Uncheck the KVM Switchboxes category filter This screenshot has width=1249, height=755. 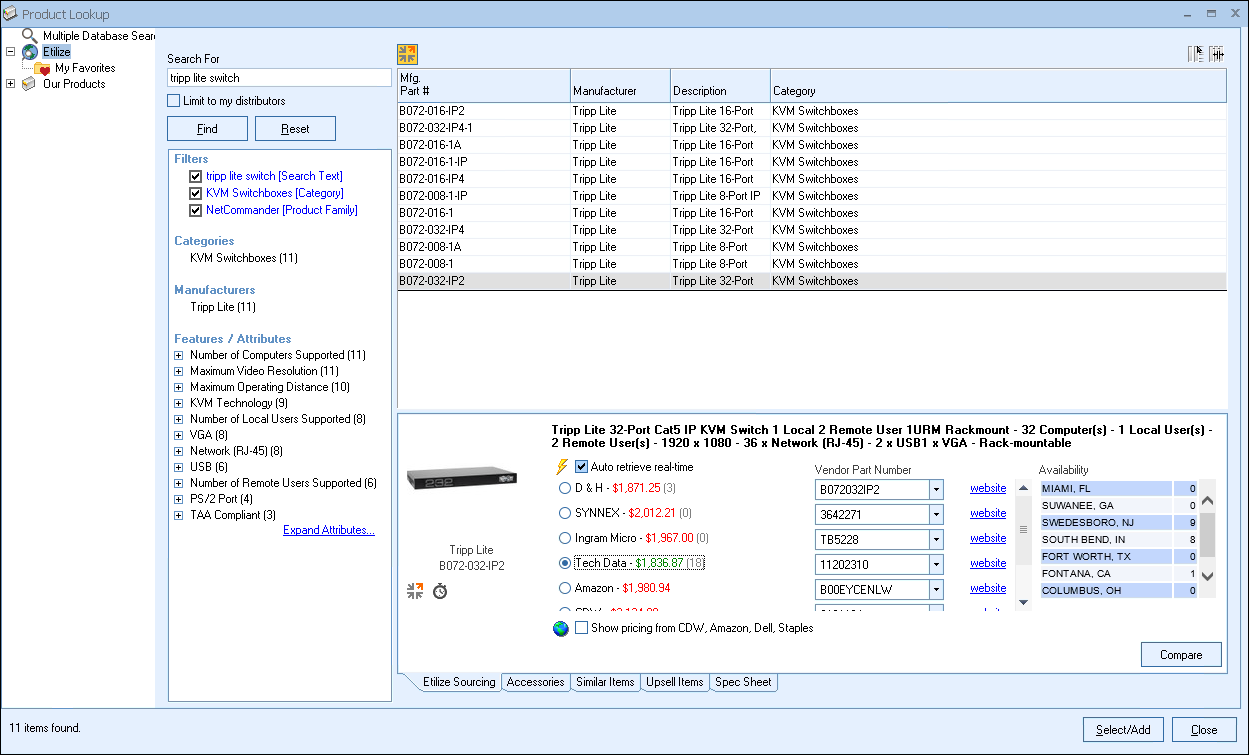tap(196, 193)
